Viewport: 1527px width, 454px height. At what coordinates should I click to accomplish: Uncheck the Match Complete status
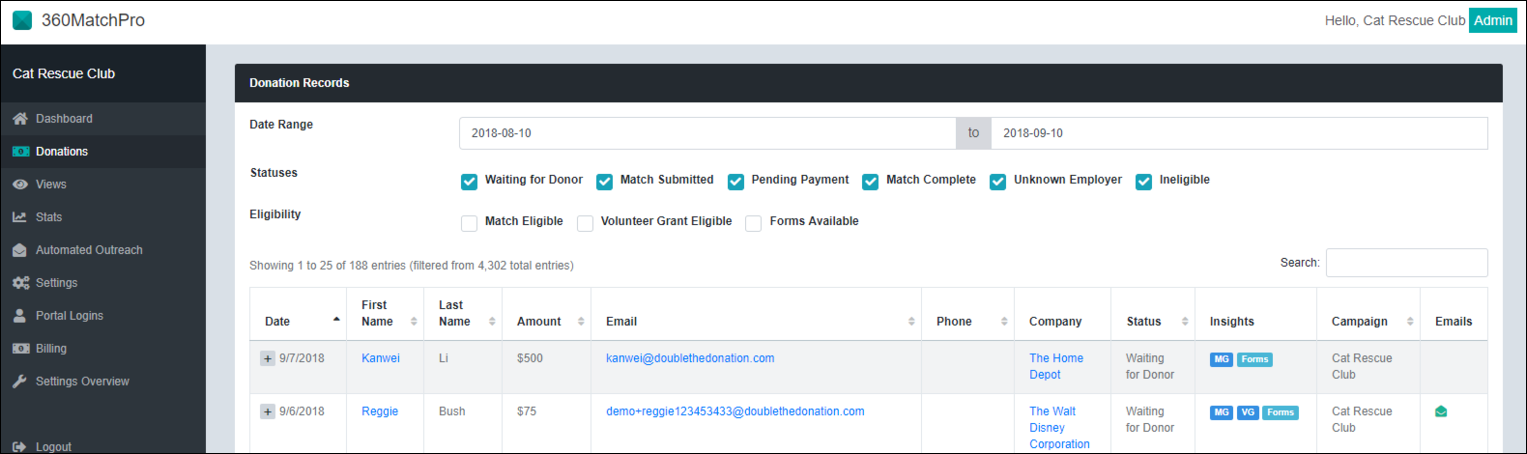tap(870, 181)
